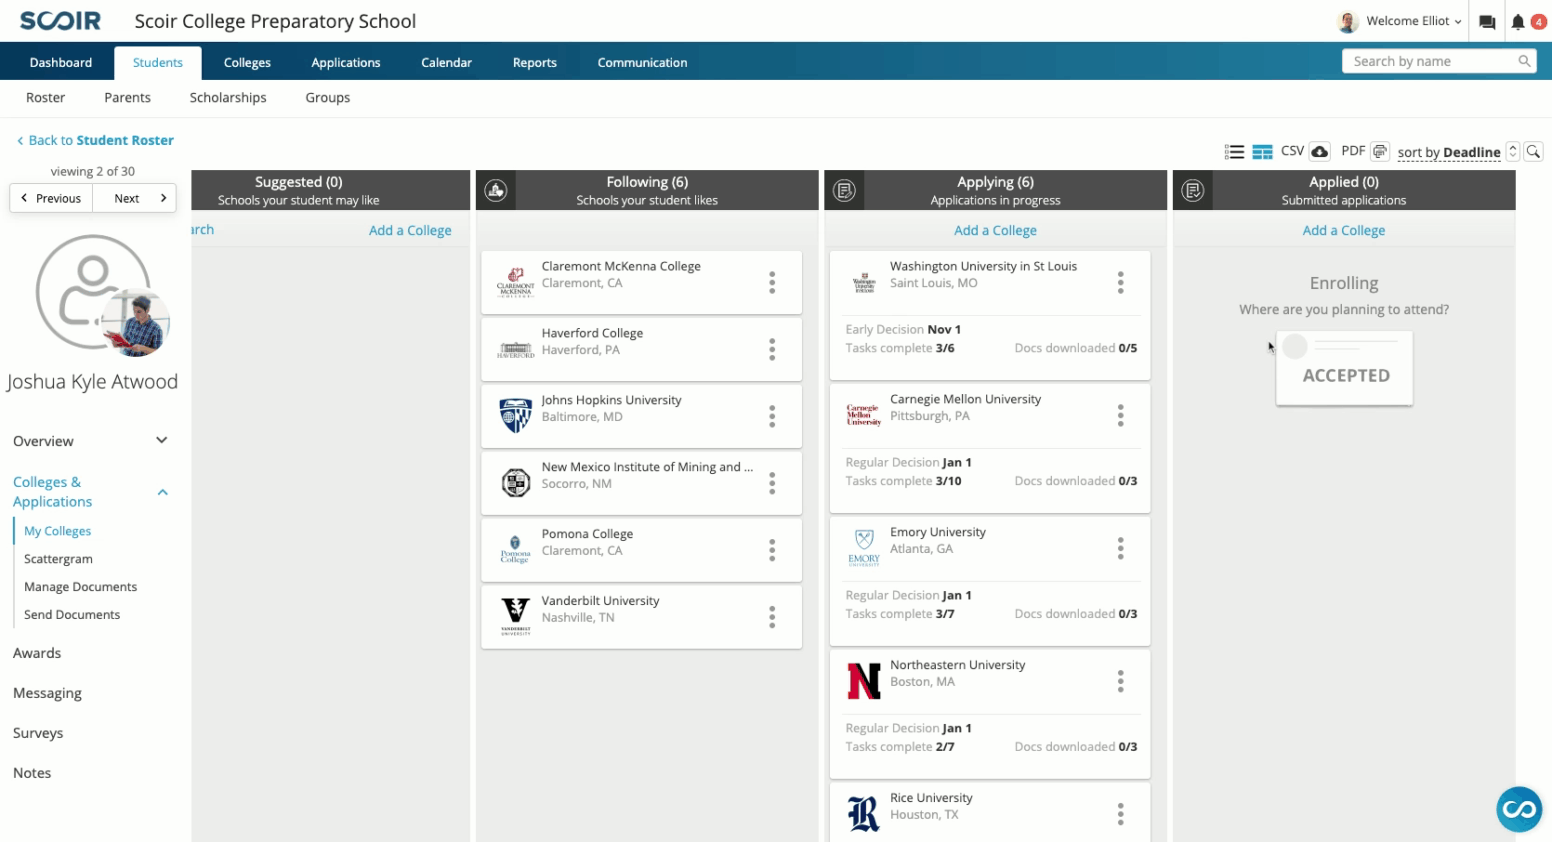The height and width of the screenshot is (842, 1552).
Task: Open the Emory University card title
Action: click(937, 532)
